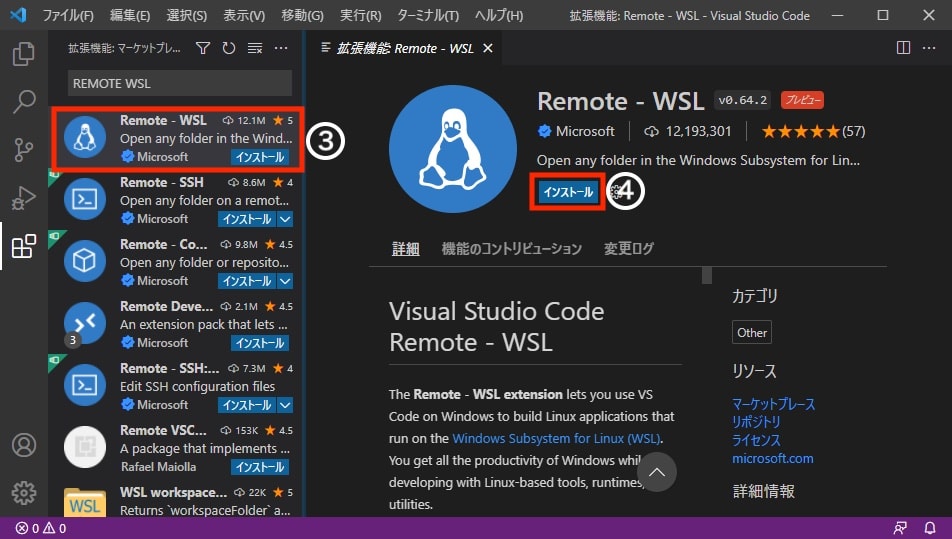Screen dimensions: 952x539
Task: Open editor more actions ellipsis
Action: pos(929,48)
